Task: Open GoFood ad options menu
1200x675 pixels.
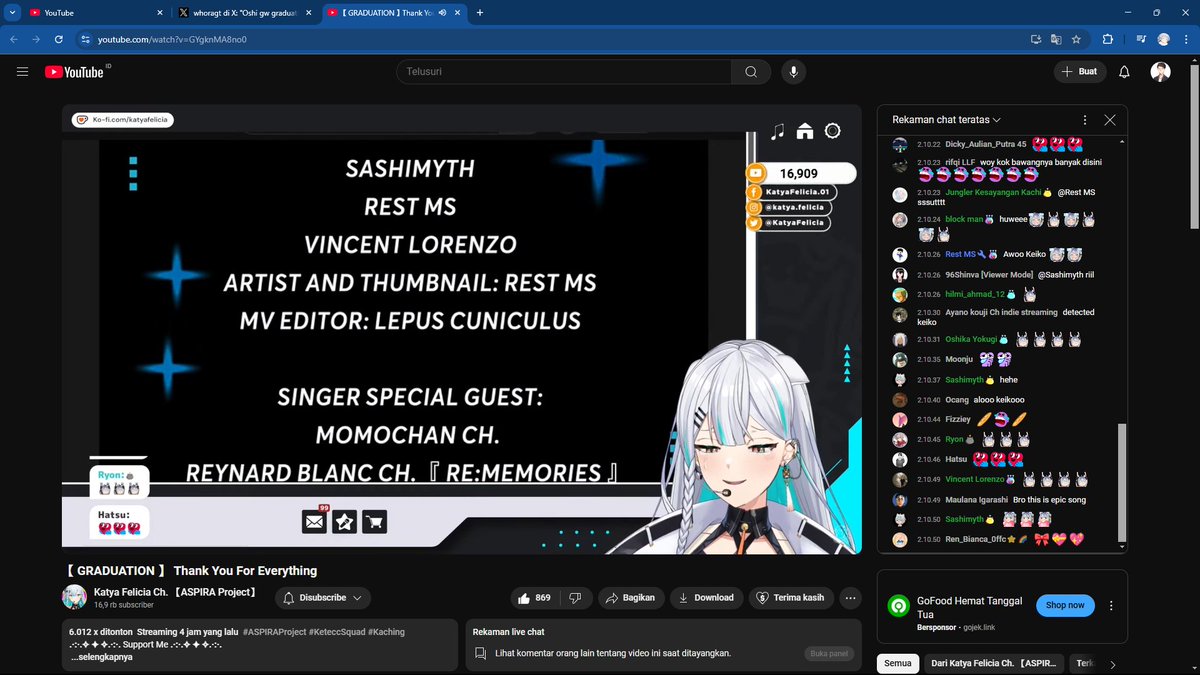Action: 1111,605
